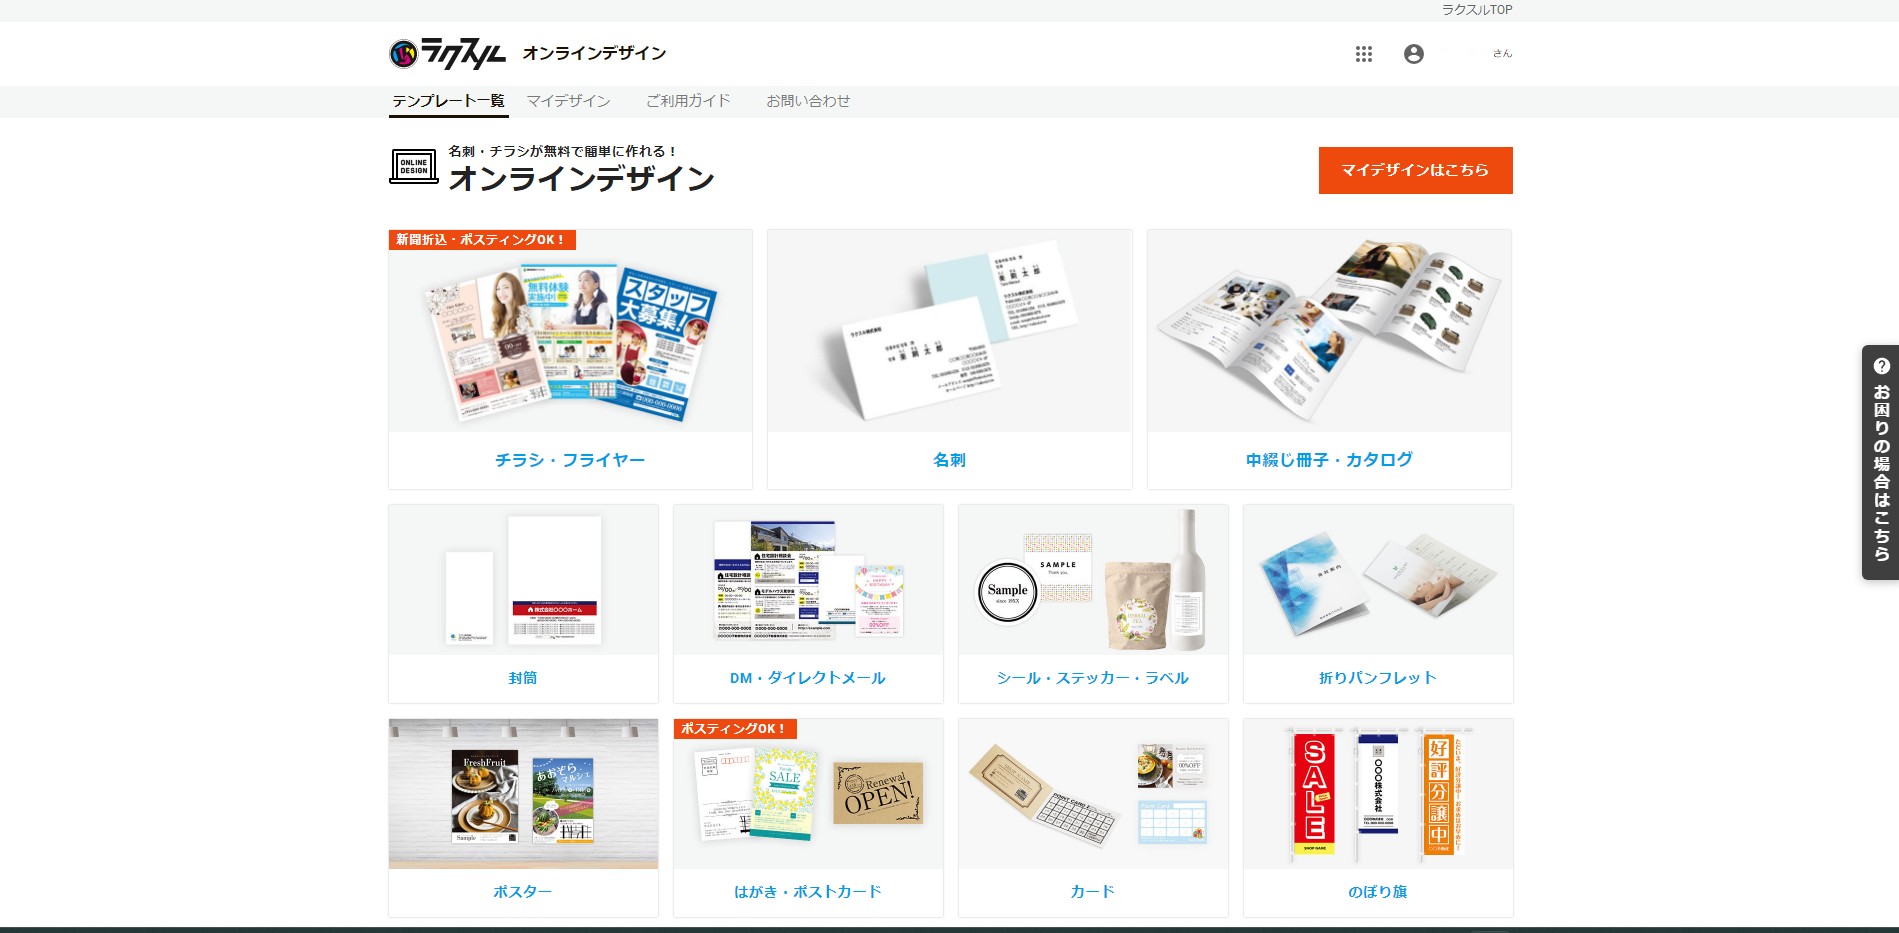The height and width of the screenshot is (933, 1899).
Task: Switch to the マイデザイン tab
Action: click(x=568, y=101)
